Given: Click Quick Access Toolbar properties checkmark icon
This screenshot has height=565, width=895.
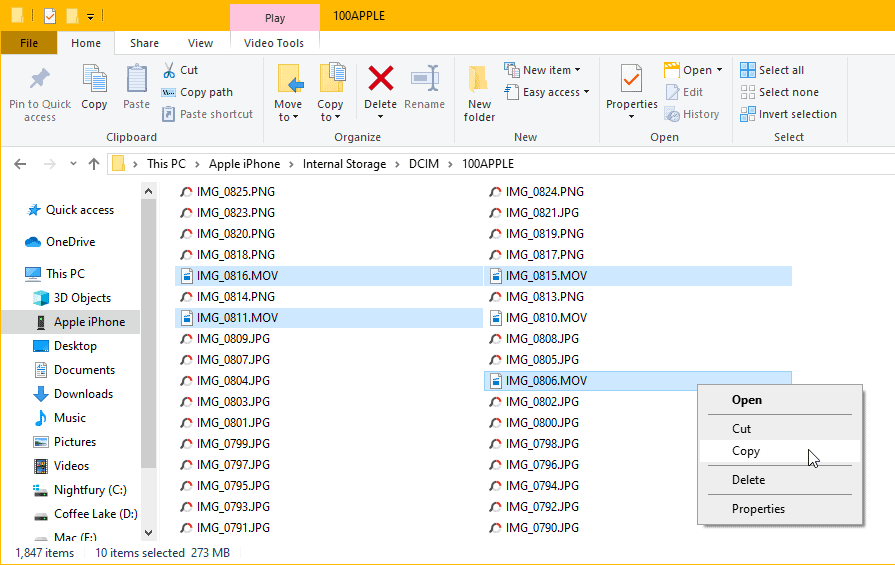Looking at the screenshot, I should click(50, 16).
